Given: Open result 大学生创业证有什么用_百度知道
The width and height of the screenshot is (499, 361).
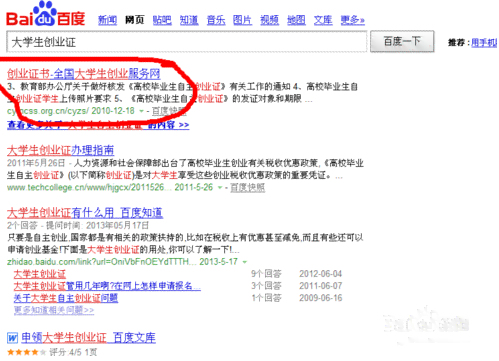Looking at the screenshot, I should click(85, 213).
